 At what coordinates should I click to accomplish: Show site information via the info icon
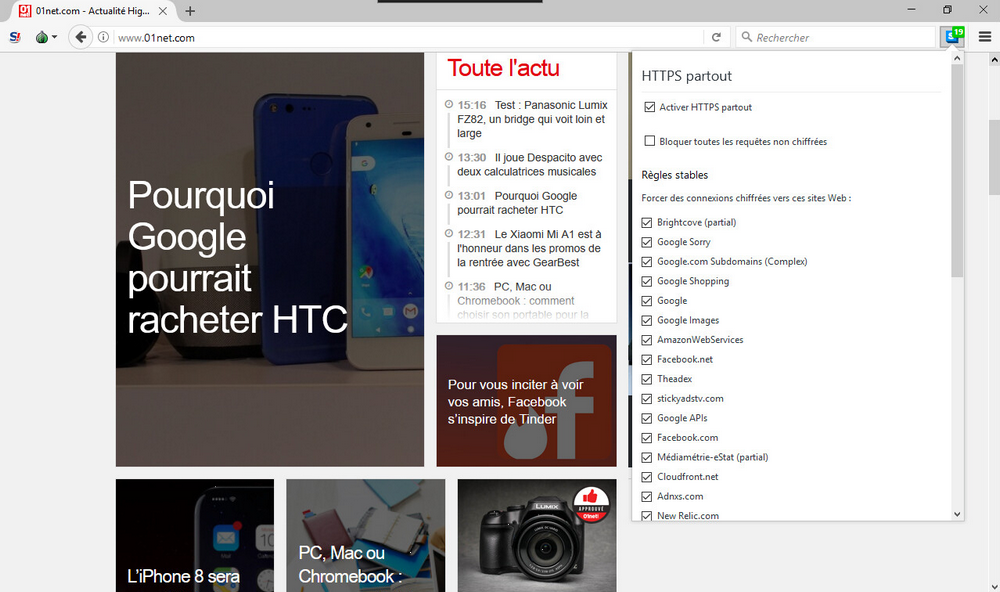point(103,37)
